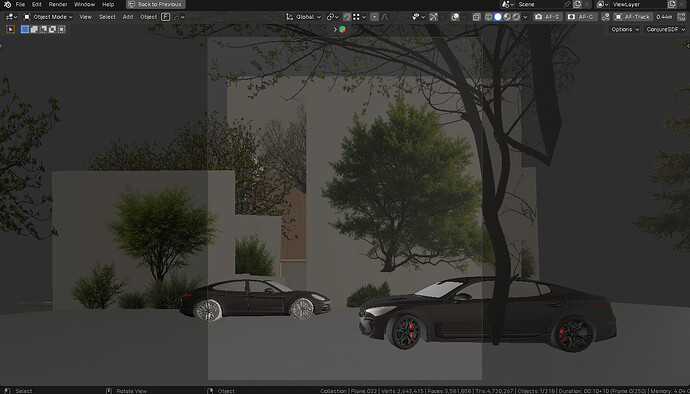
Task: Toggle proportional editing
Action: pyautogui.click(x=374, y=17)
